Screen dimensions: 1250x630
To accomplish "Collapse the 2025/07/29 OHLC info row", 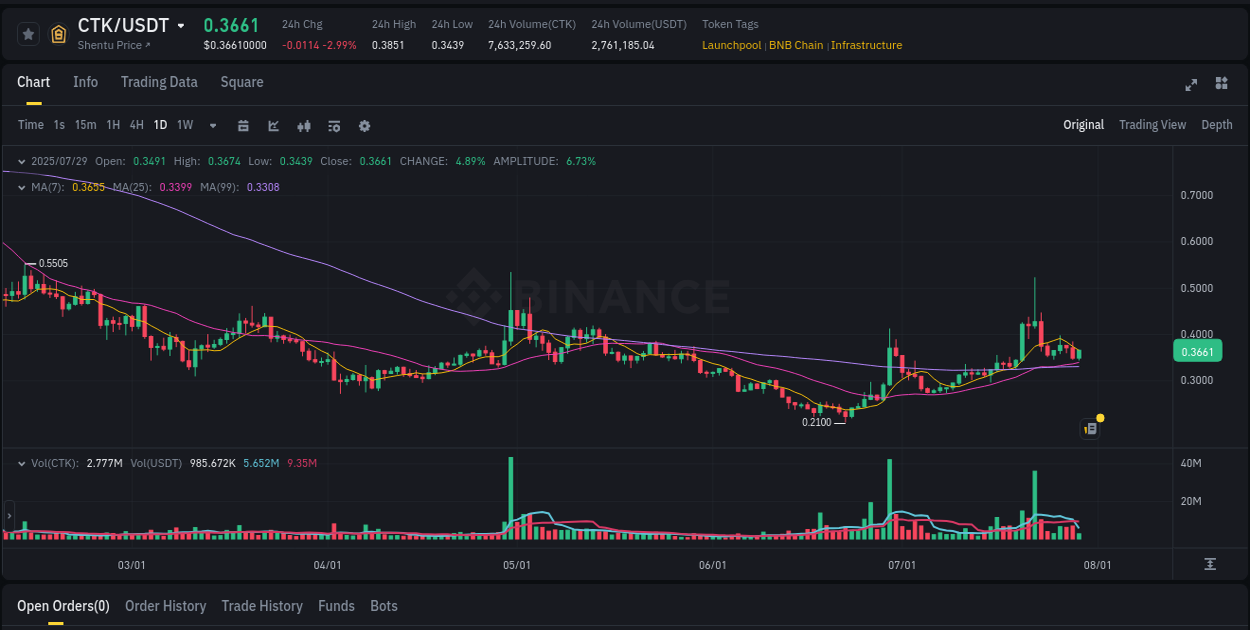I will tap(22, 160).
